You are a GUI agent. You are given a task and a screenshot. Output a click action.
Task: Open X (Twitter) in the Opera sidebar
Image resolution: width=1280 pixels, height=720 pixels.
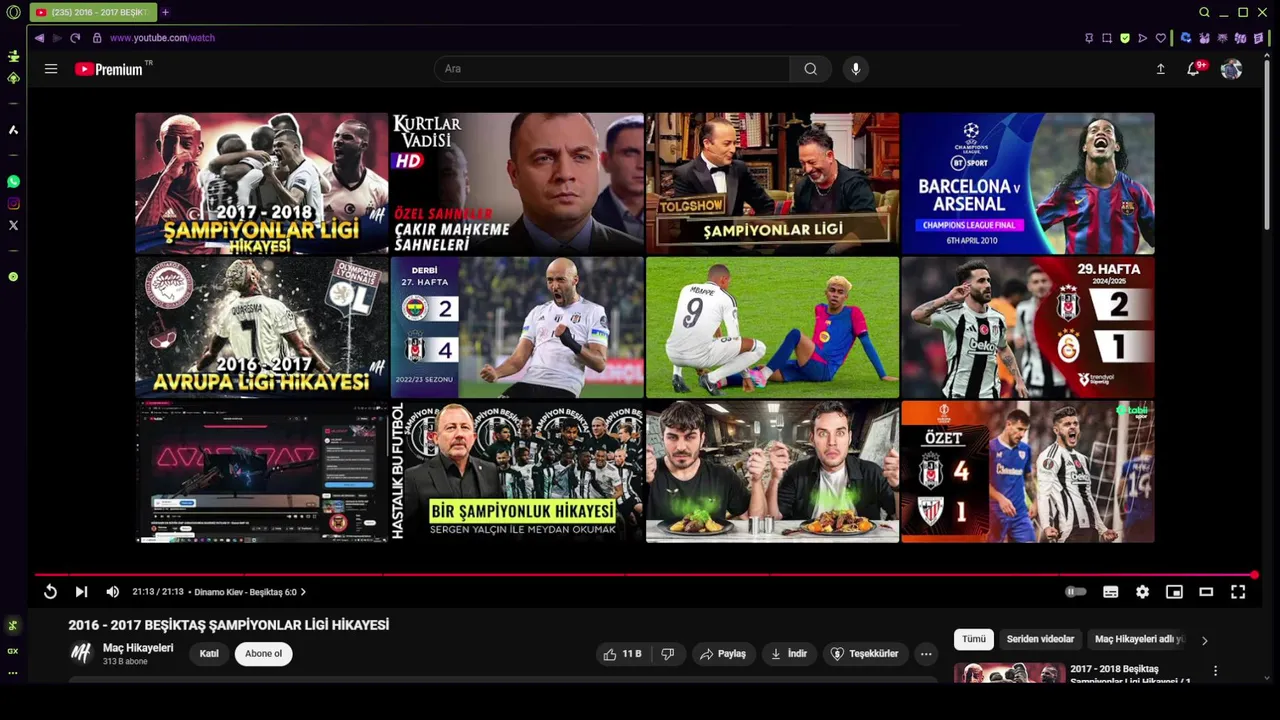tap(13, 226)
